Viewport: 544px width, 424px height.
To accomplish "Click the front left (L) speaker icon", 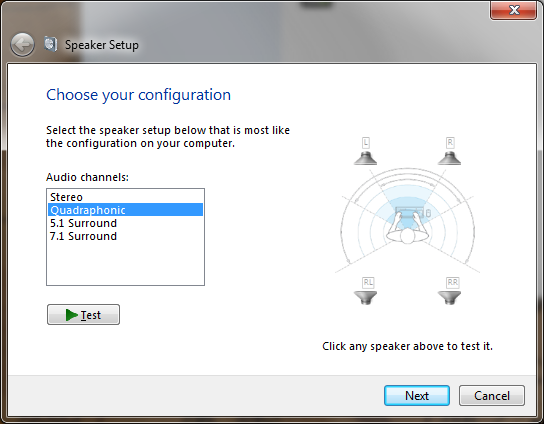I will pyautogui.click(x=365, y=159).
